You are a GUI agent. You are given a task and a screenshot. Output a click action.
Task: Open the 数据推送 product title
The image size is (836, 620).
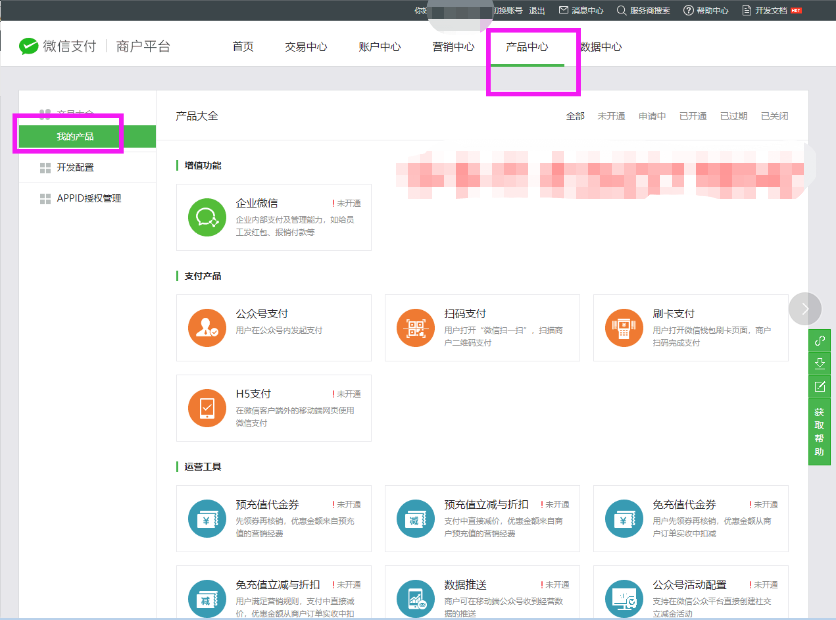[465, 584]
